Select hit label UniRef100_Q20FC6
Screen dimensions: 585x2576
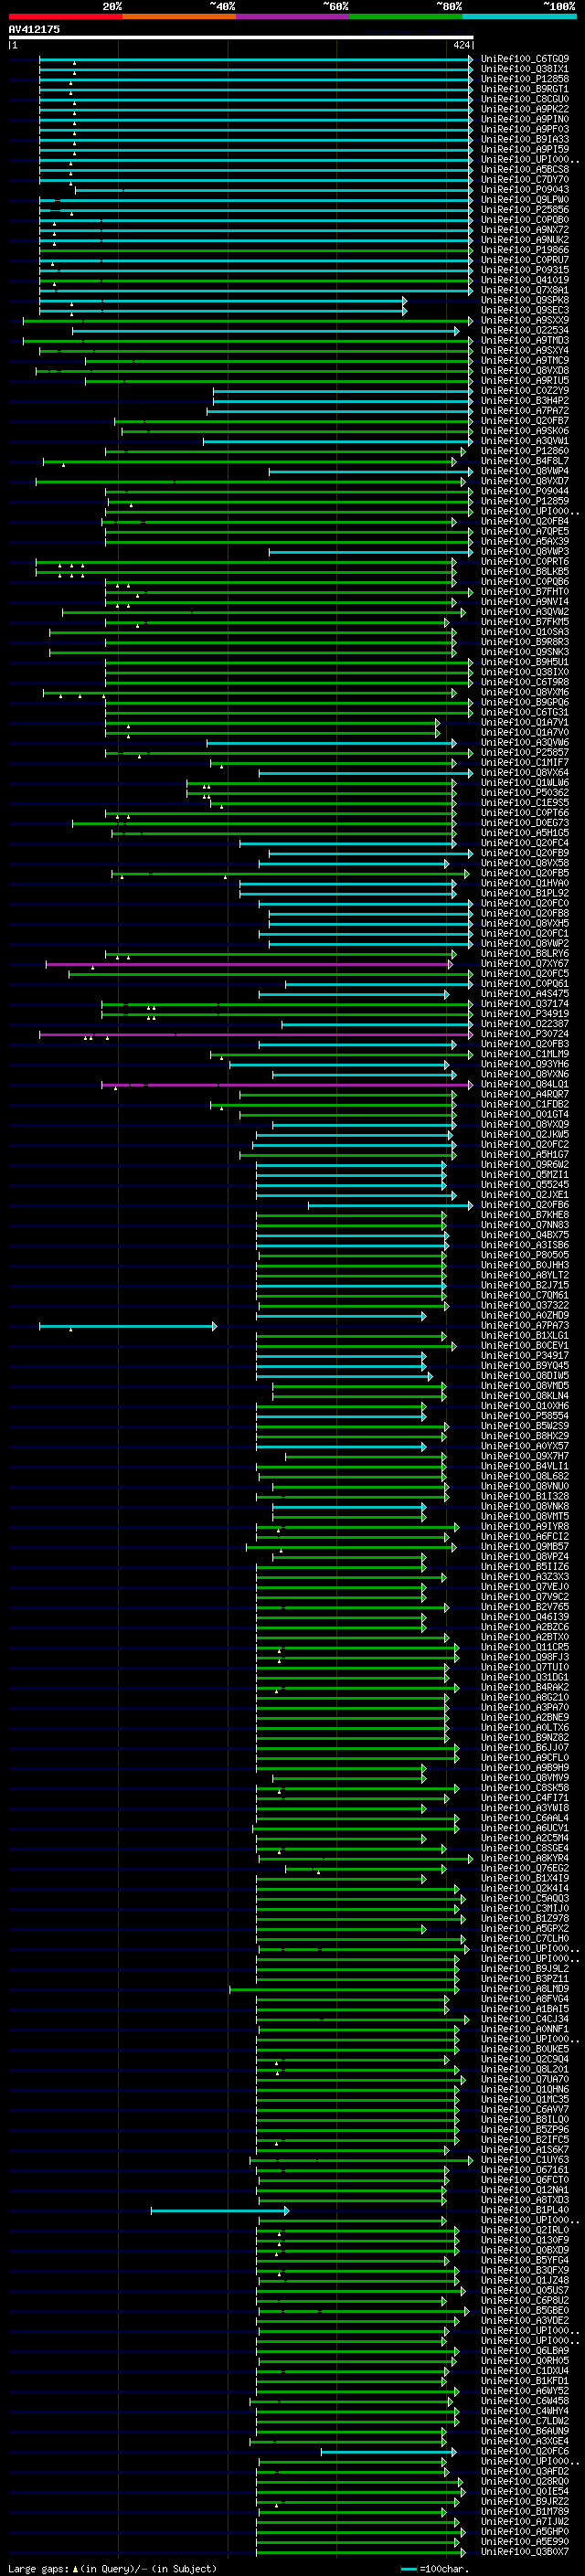point(525,2451)
